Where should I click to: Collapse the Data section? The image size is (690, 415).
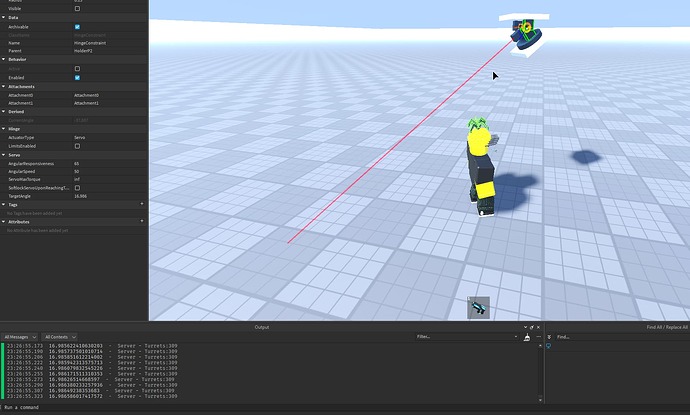click(x=4, y=18)
